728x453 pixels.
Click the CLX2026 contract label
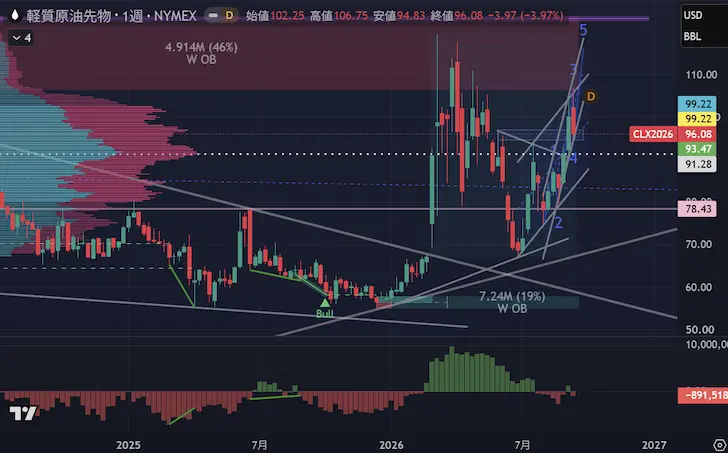652,135
